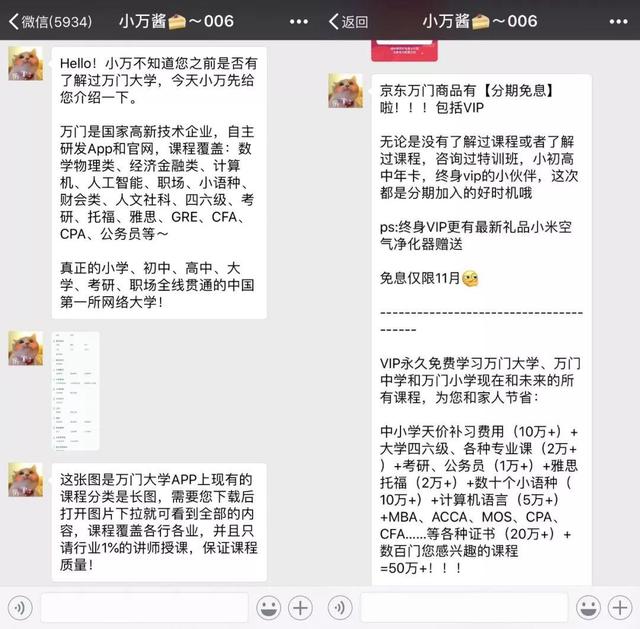Image resolution: width=640 pixels, height=629 pixels.
Task: Open the long course category image thumbnail
Action: [76, 391]
